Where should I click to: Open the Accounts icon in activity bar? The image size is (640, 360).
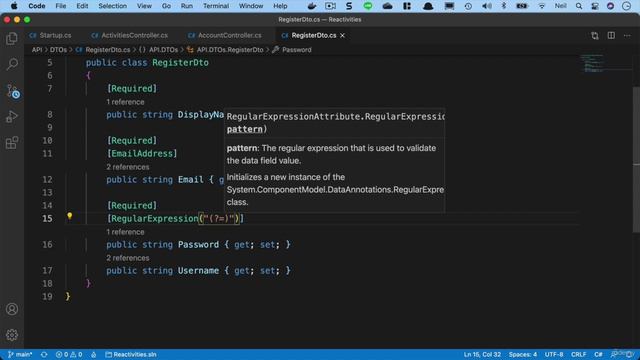point(12,309)
